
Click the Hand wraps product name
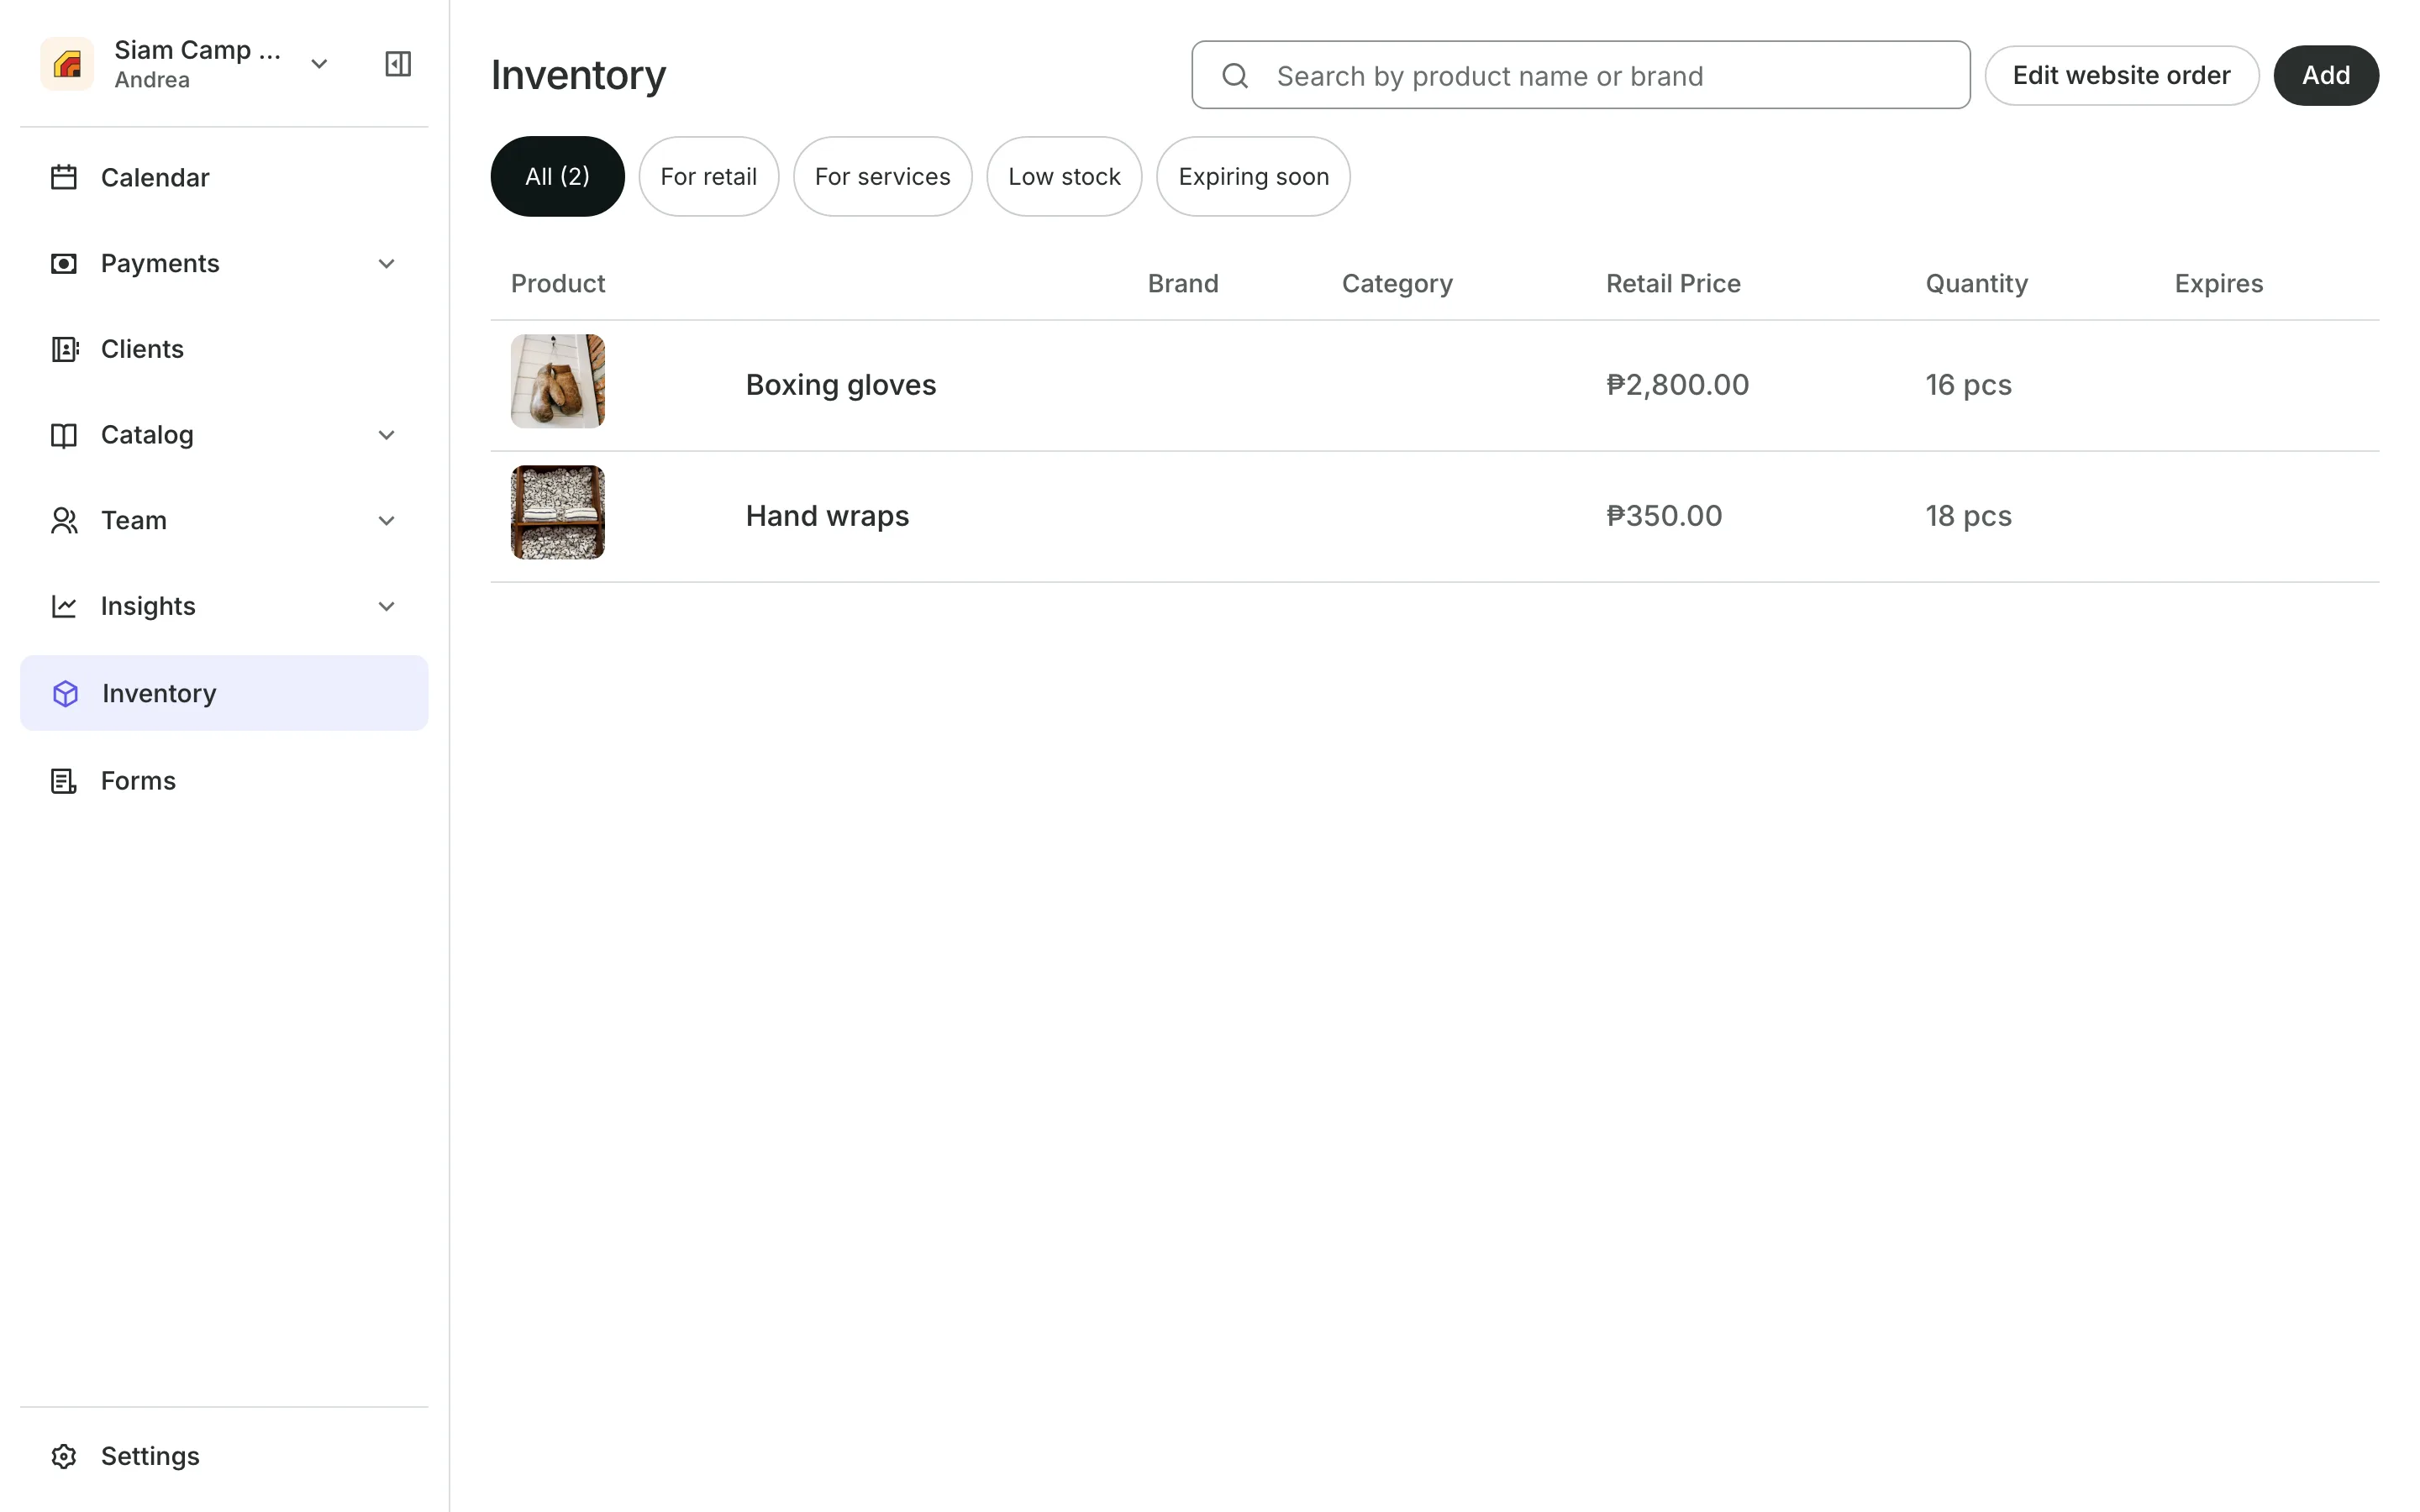pos(827,516)
